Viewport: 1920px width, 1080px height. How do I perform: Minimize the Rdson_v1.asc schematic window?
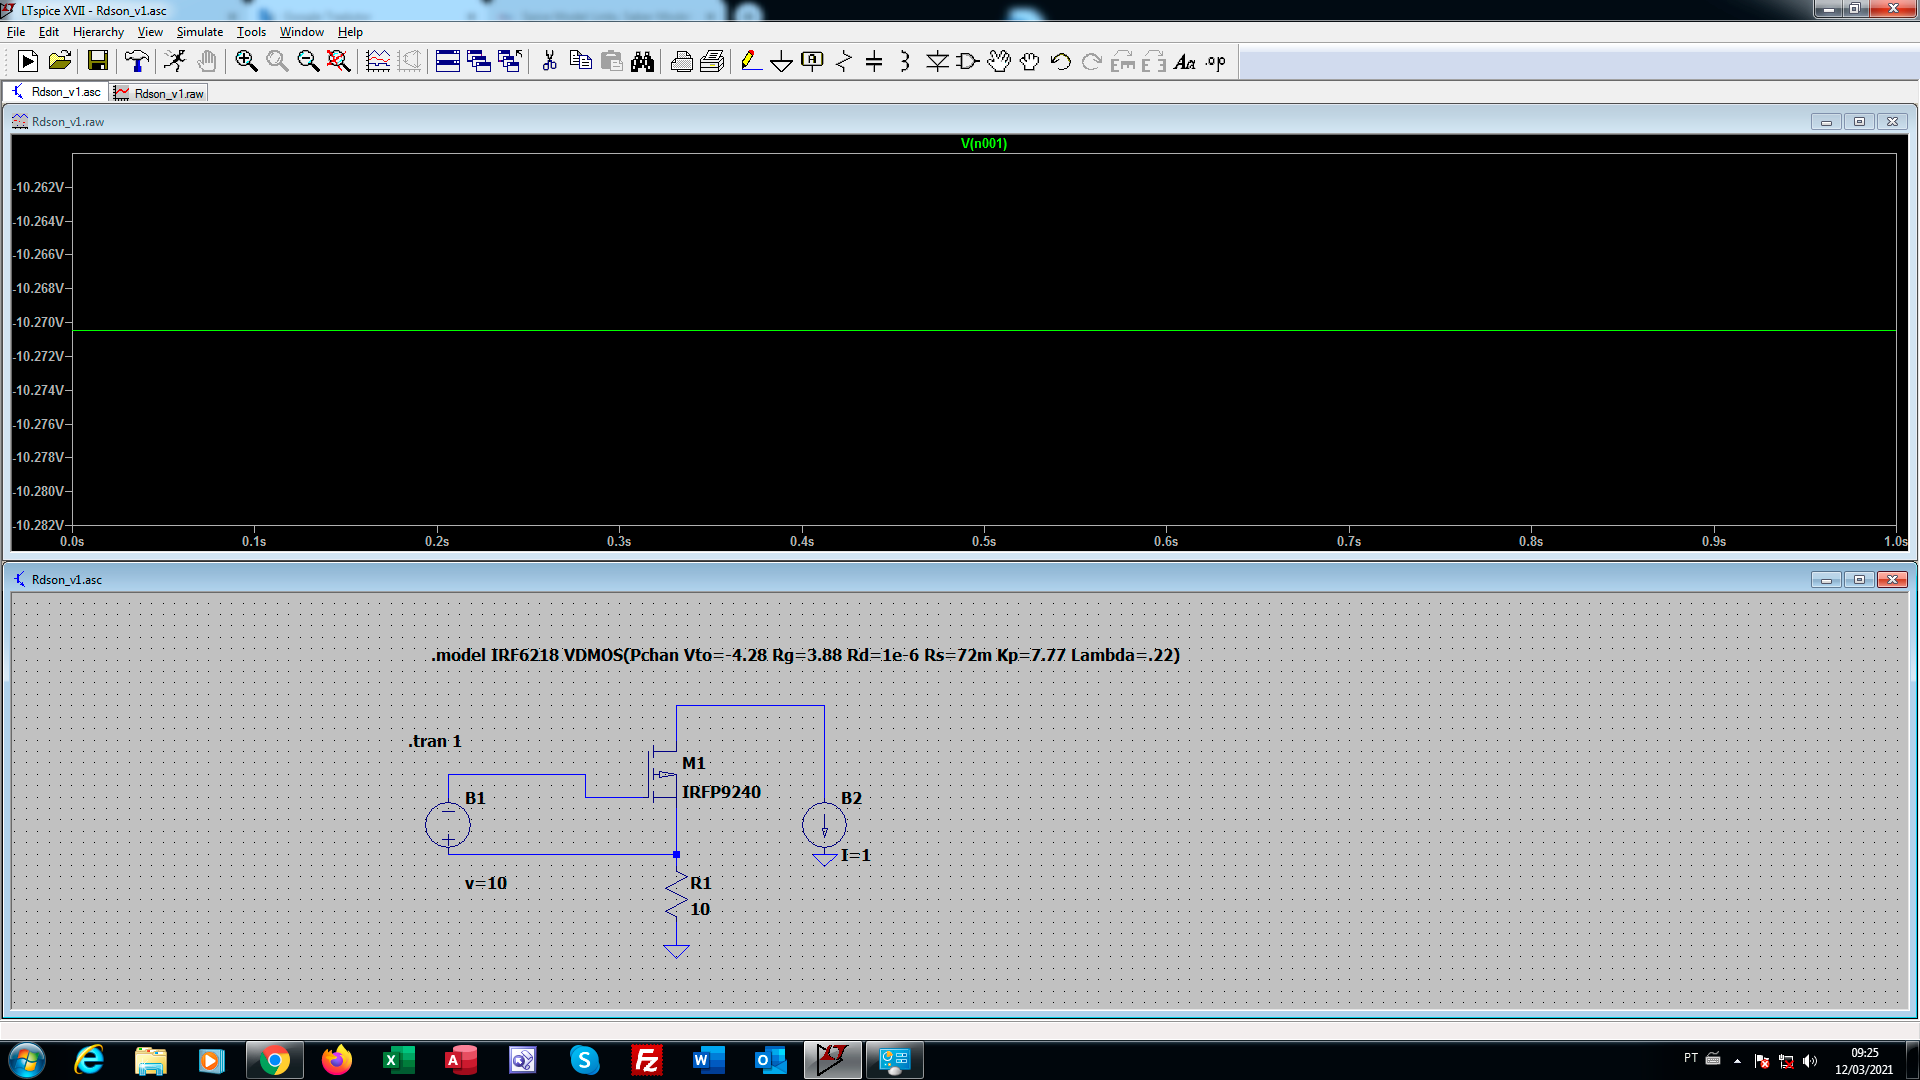coord(1826,580)
